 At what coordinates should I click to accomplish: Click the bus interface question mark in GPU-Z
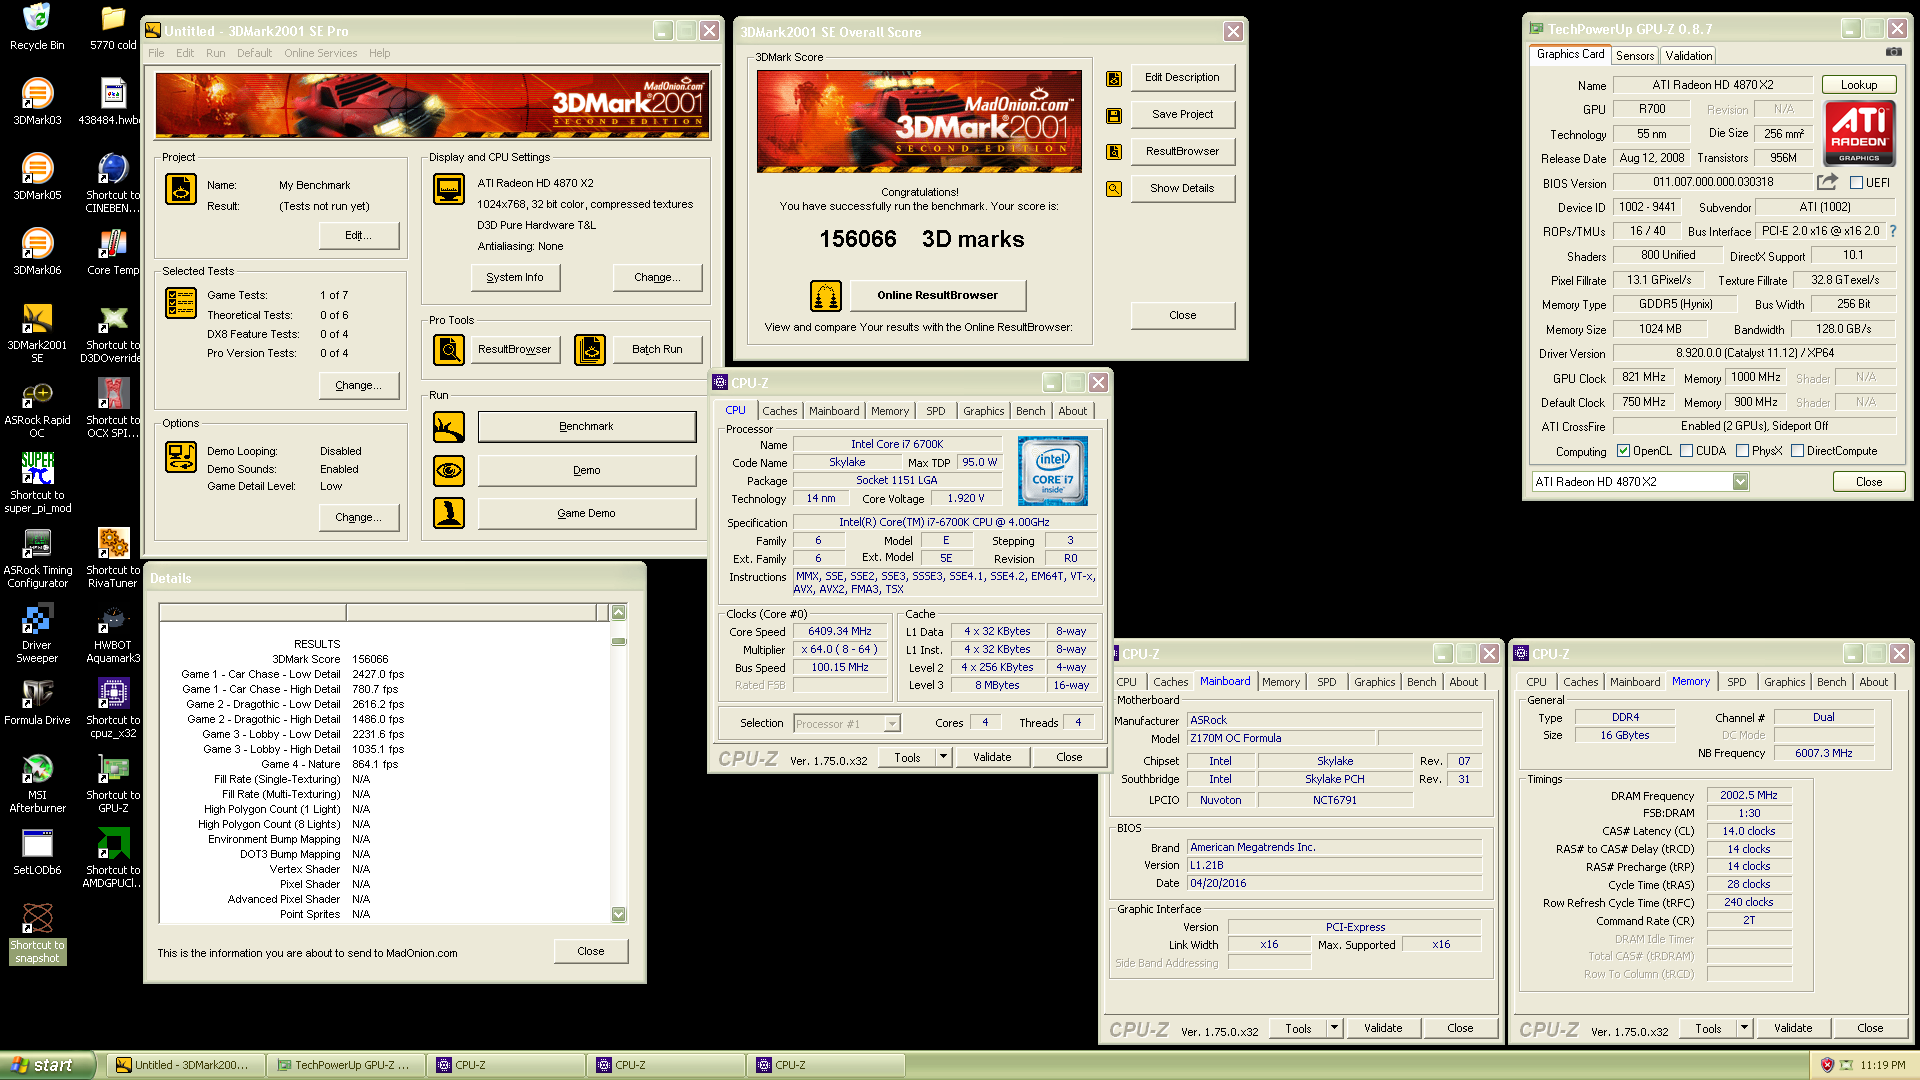coord(1892,231)
